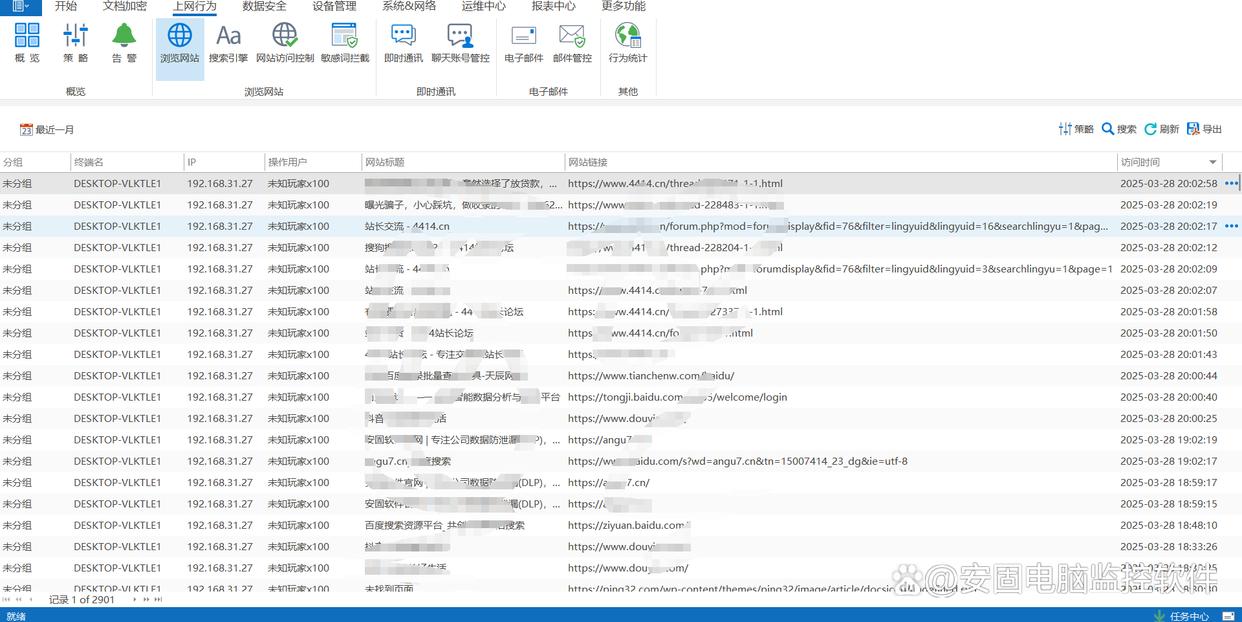Open 聊天账号管控 chat account control
1242x622 pixels.
[x=460, y=42]
